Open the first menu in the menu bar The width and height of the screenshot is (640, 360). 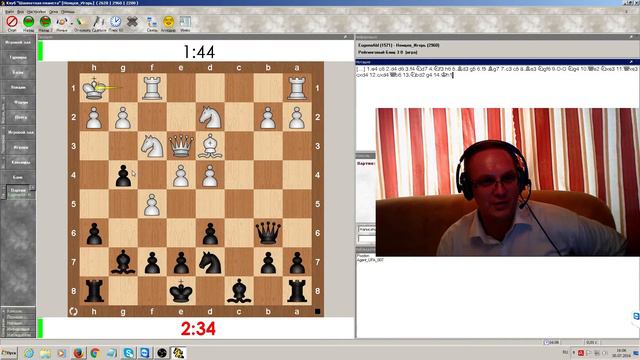[9, 11]
